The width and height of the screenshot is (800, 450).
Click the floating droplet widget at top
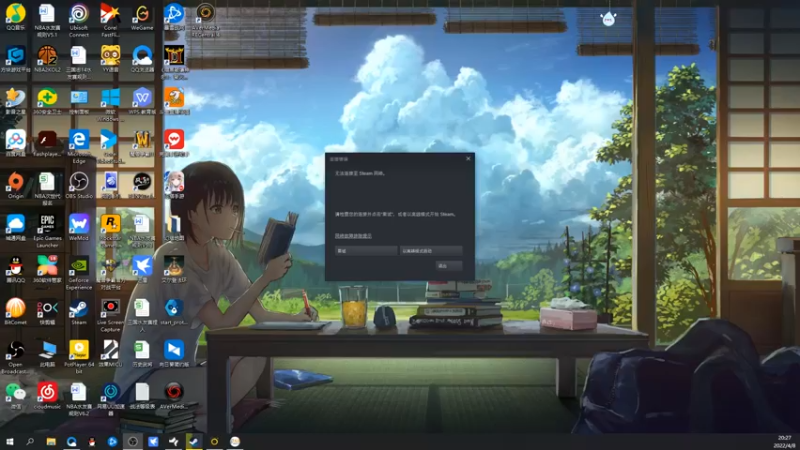(608, 19)
